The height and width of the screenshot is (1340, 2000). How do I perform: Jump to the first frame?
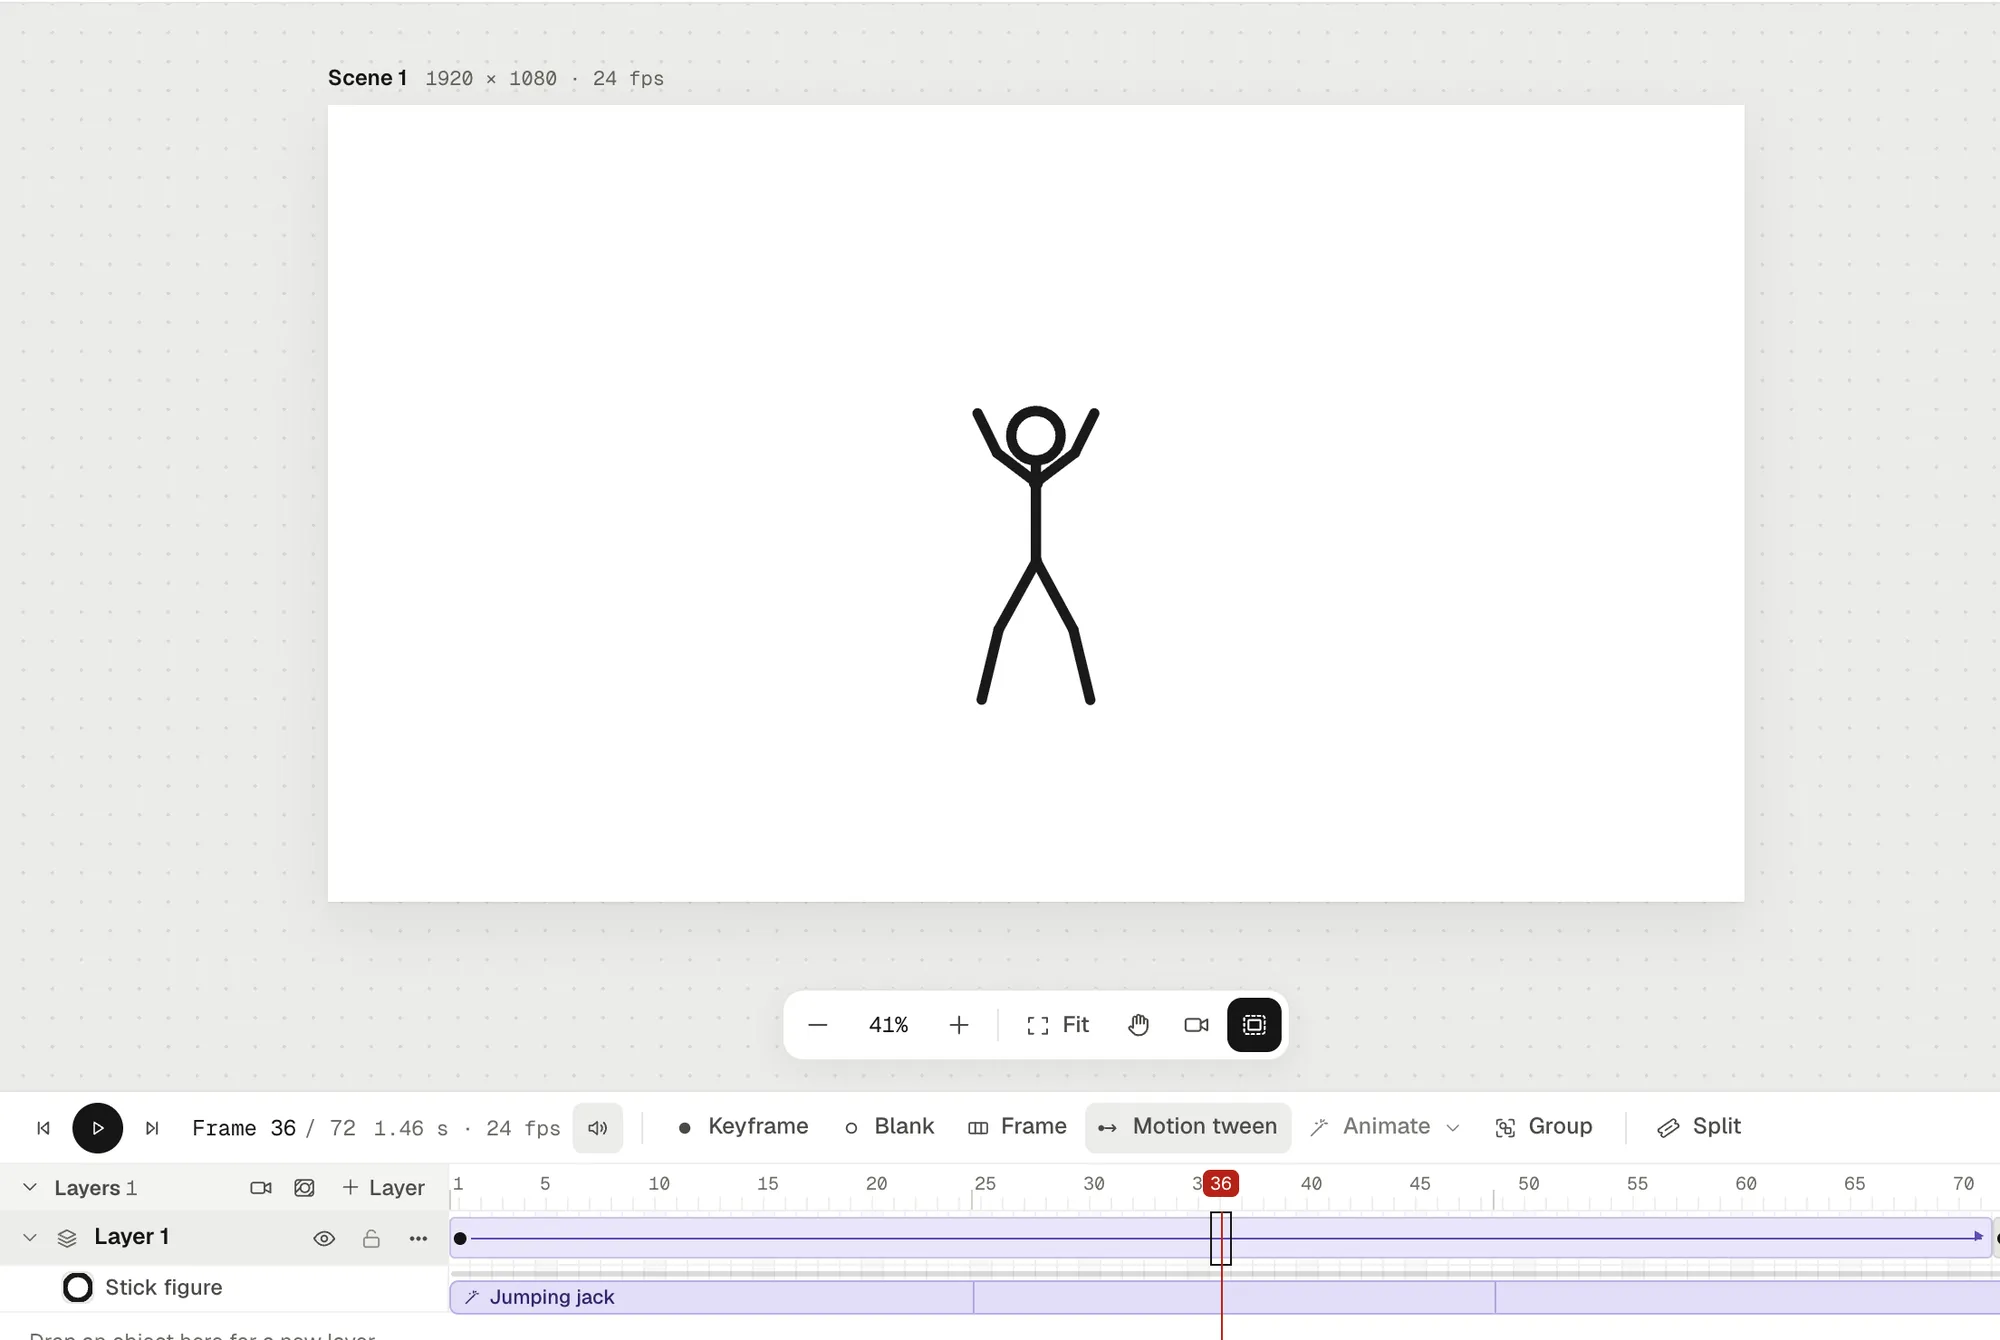pos(43,1128)
